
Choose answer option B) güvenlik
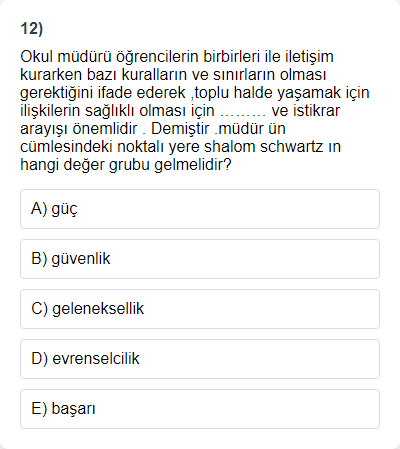tap(200, 259)
